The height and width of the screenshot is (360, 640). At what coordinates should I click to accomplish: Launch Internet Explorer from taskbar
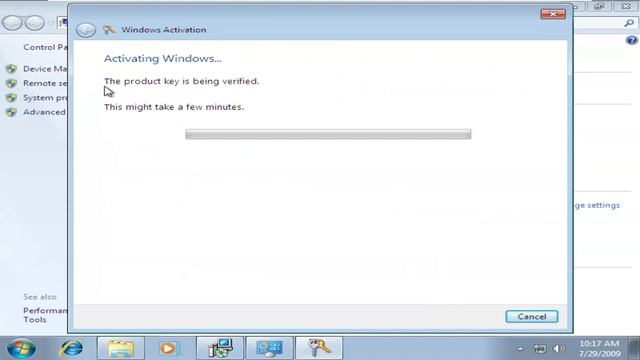tap(71, 349)
